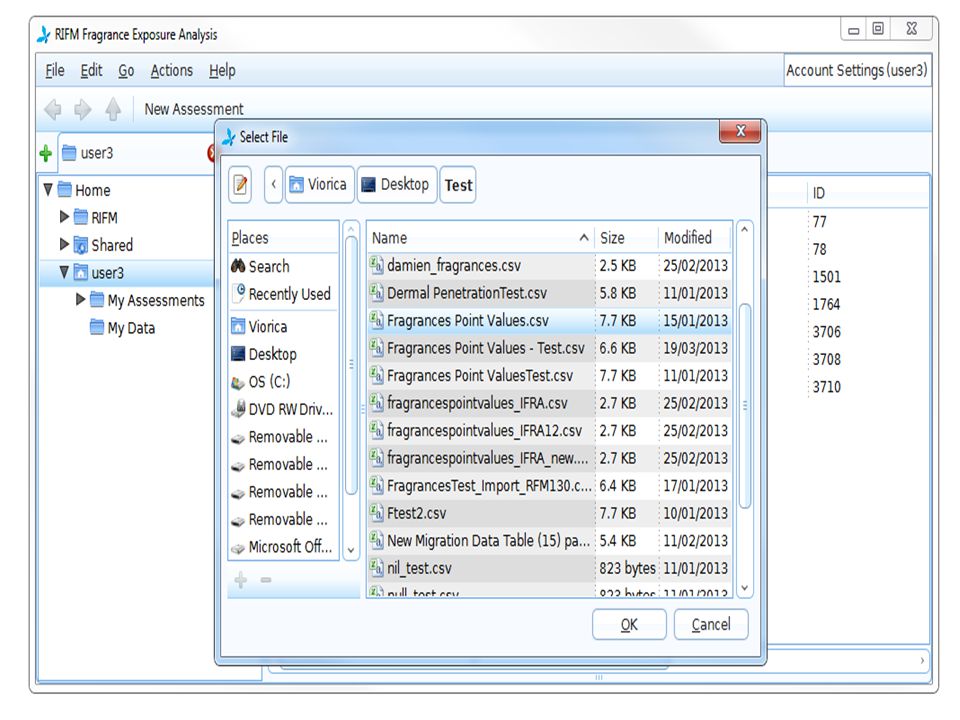Click ID value 3706 in the main window
960x720 pixels.
(826, 332)
